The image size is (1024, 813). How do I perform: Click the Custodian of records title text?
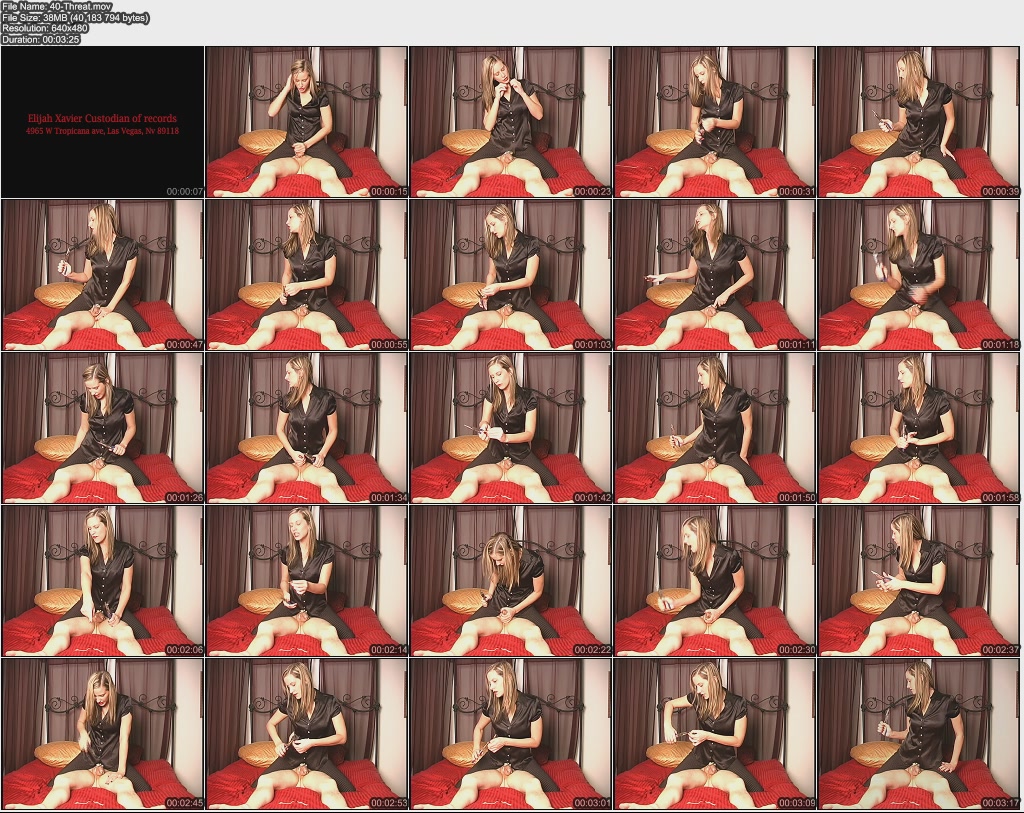[102, 118]
